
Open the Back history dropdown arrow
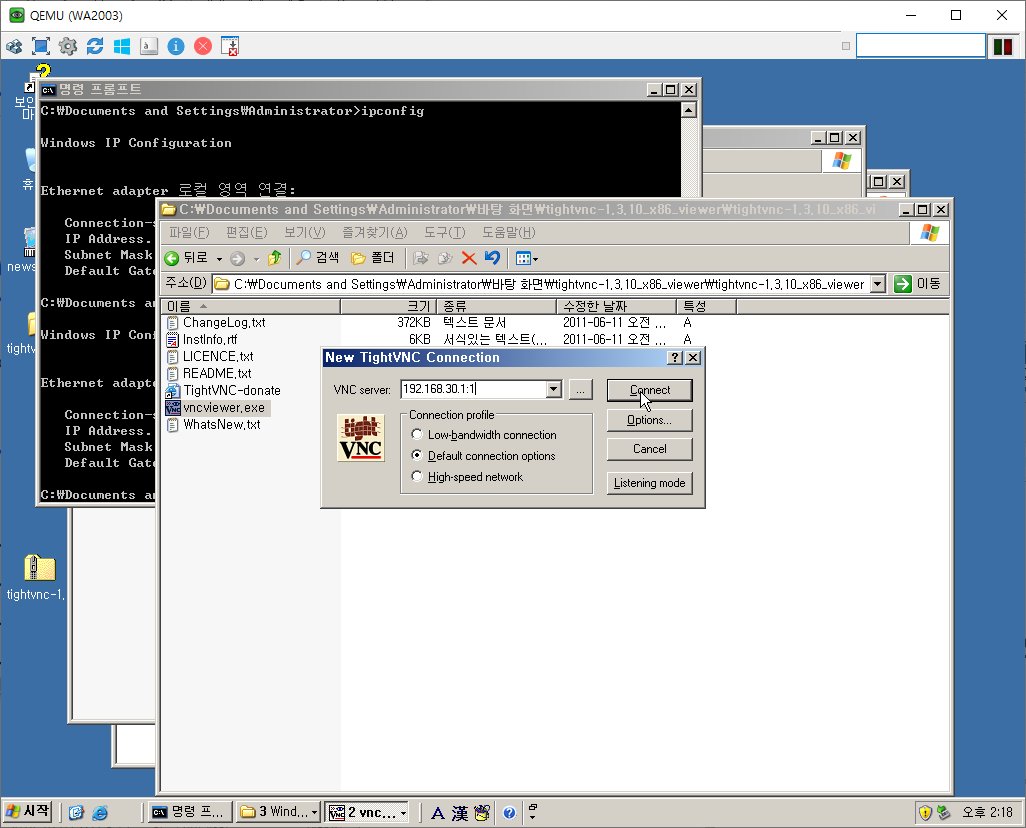click(x=219, y=259)
